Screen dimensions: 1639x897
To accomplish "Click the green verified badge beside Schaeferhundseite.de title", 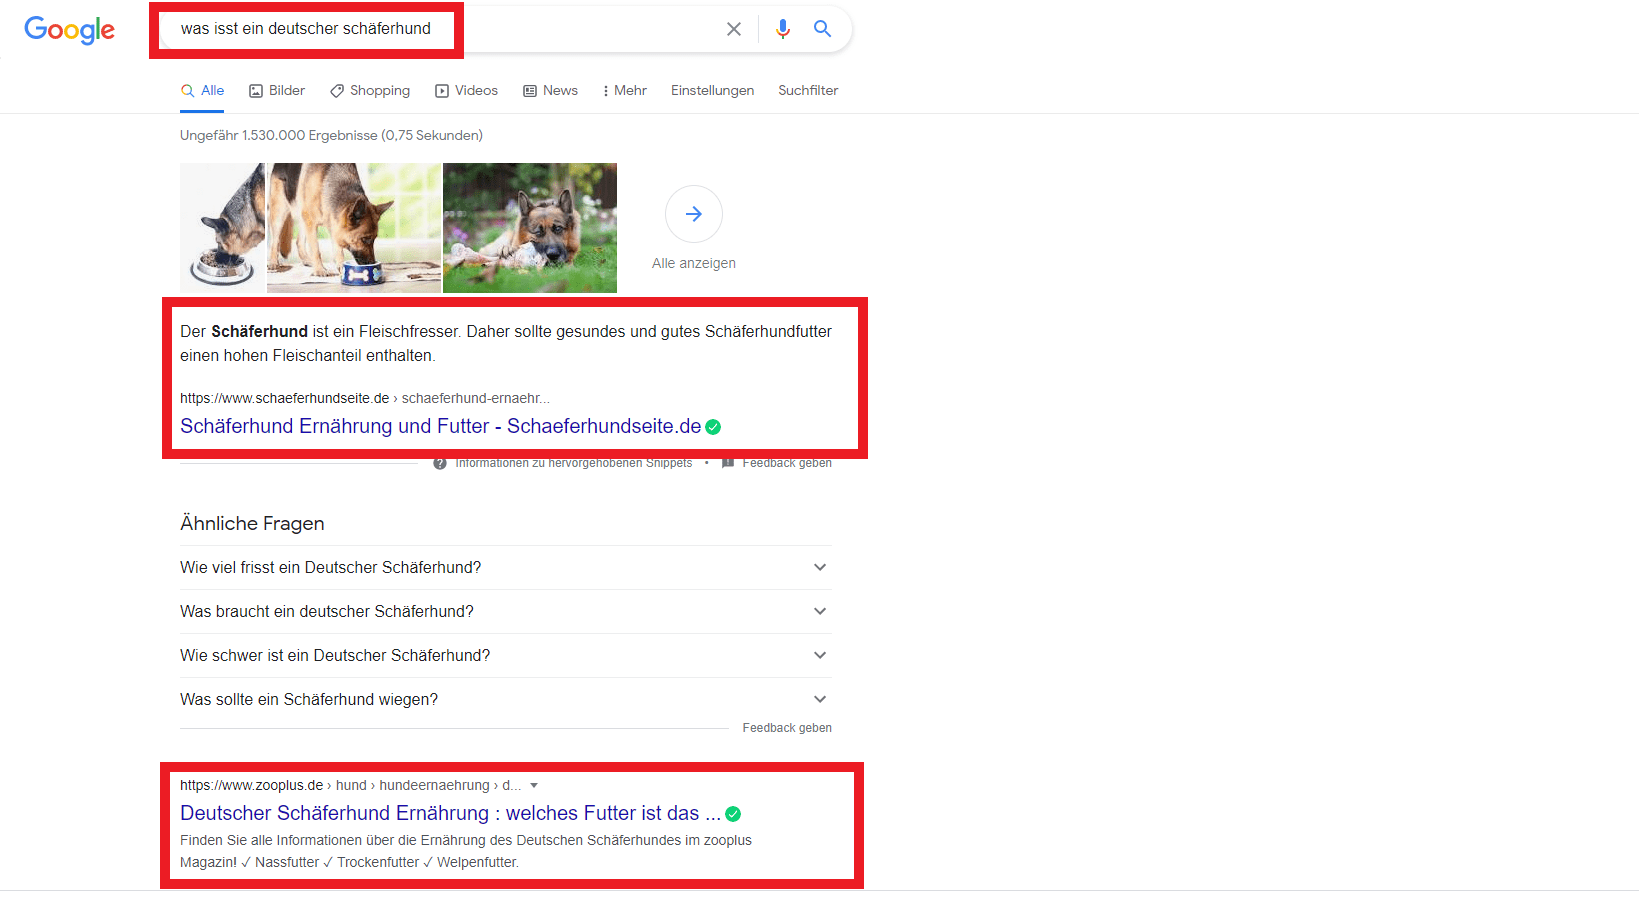I will click(713, 427).
